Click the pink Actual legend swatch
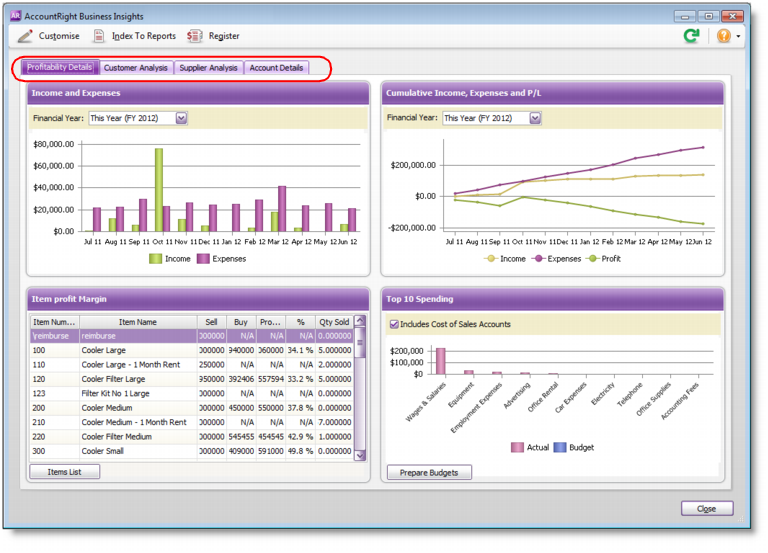Screen dimensions: 768x553 click(x=517, y=447)
